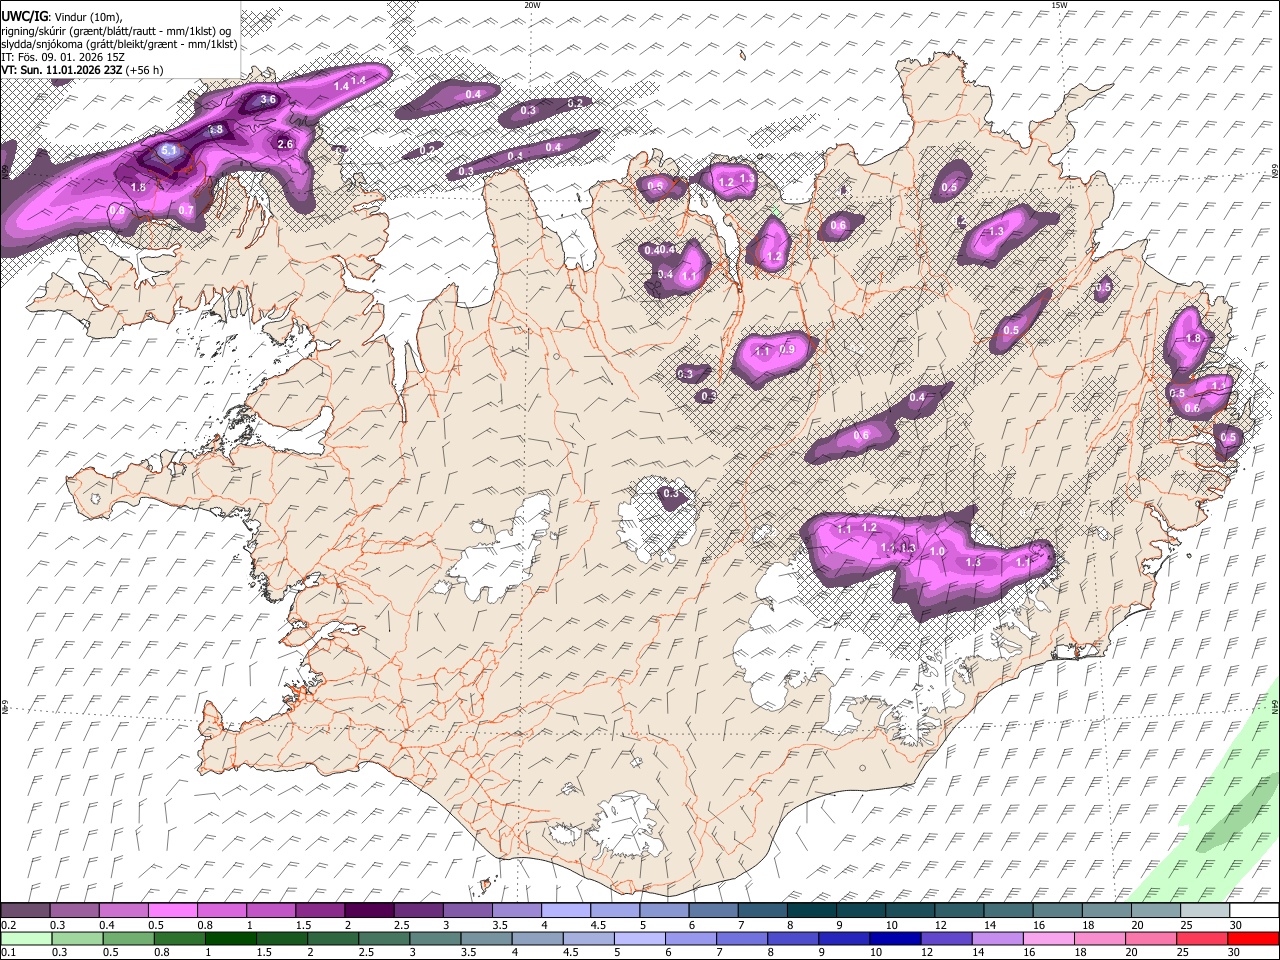
Task: Click the 5.1 snowfall peak value
Action: click(x=169, y=151)
